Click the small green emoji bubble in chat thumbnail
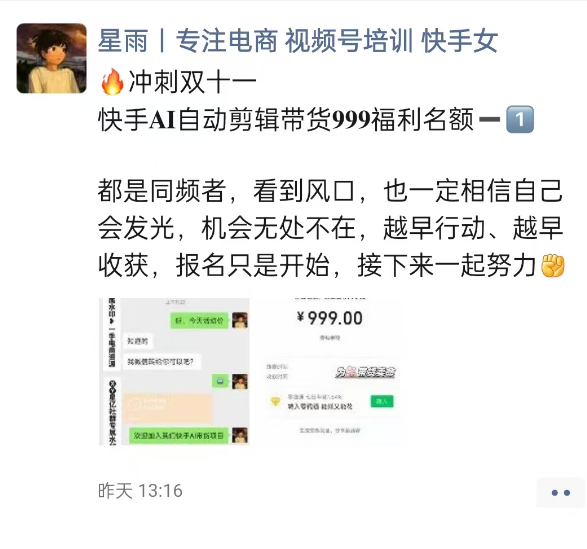 pos(220,381)
